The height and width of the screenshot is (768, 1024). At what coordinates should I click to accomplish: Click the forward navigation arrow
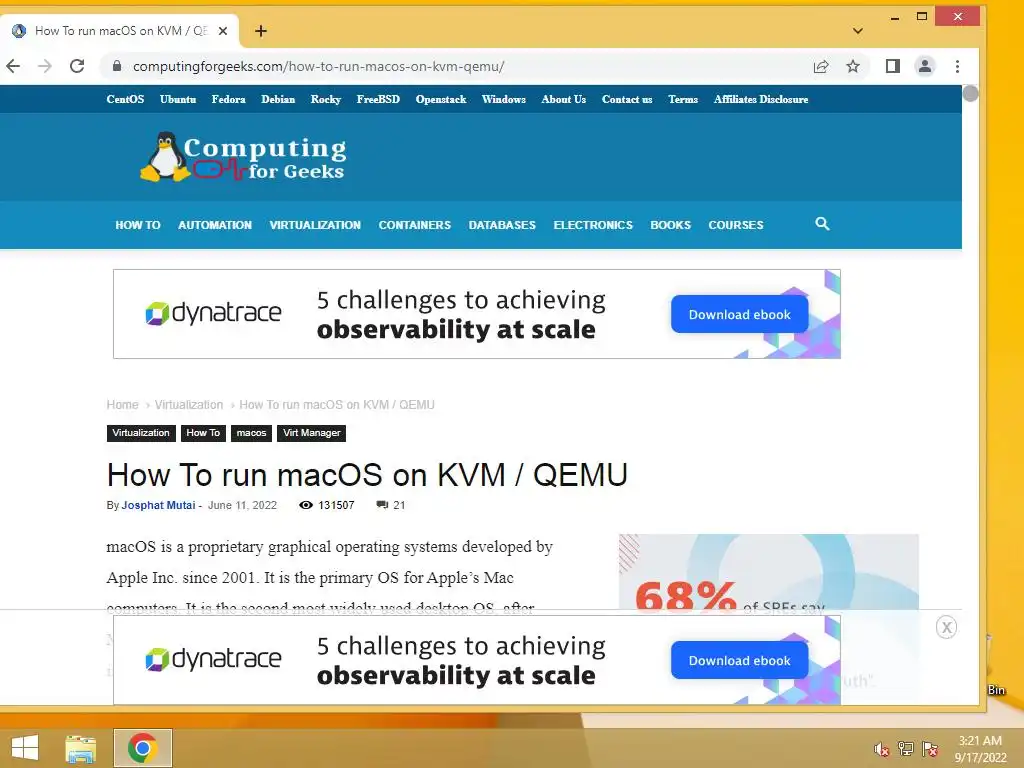[x=44, y=66]
